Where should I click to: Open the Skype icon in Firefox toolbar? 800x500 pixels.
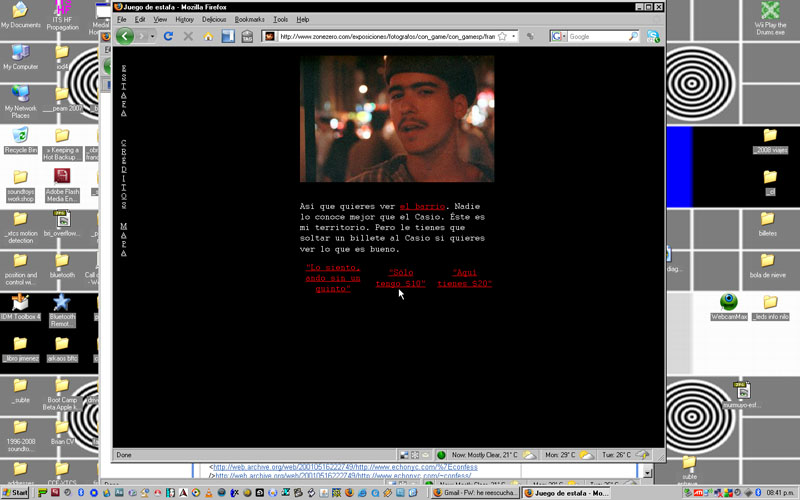click(653, 37)
